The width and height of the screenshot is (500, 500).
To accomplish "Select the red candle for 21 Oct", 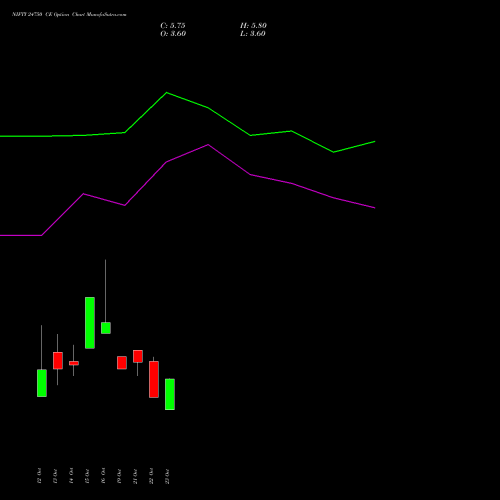I will (x=138, y=356).
